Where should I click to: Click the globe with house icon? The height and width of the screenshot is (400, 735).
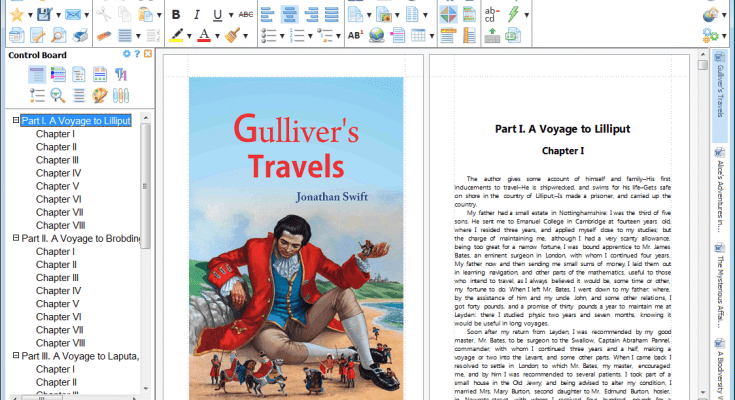pyautogui.click(x=711, y=15)
